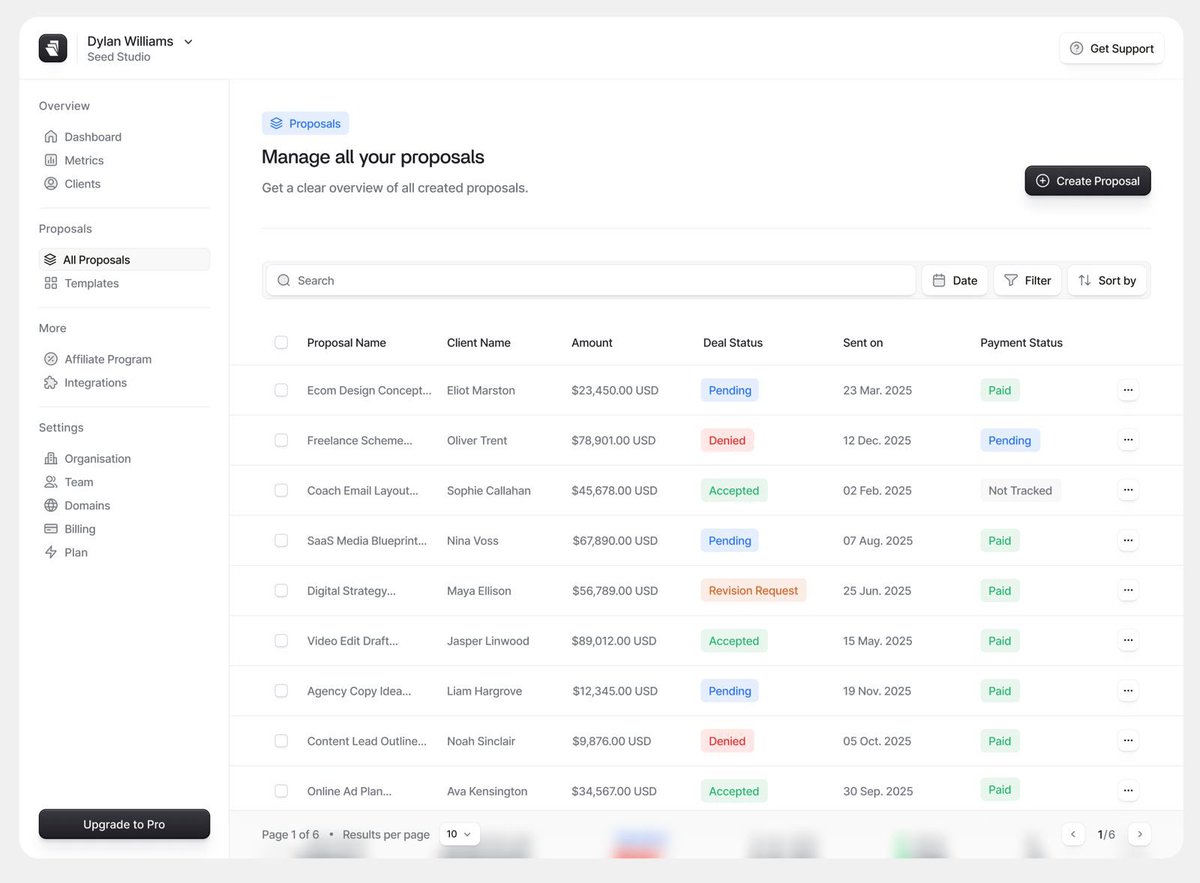The height and width of the screenshot is (883, 1200).
Task: Check the Agency Copy Idea row checkbox
Action: [281, 690]
